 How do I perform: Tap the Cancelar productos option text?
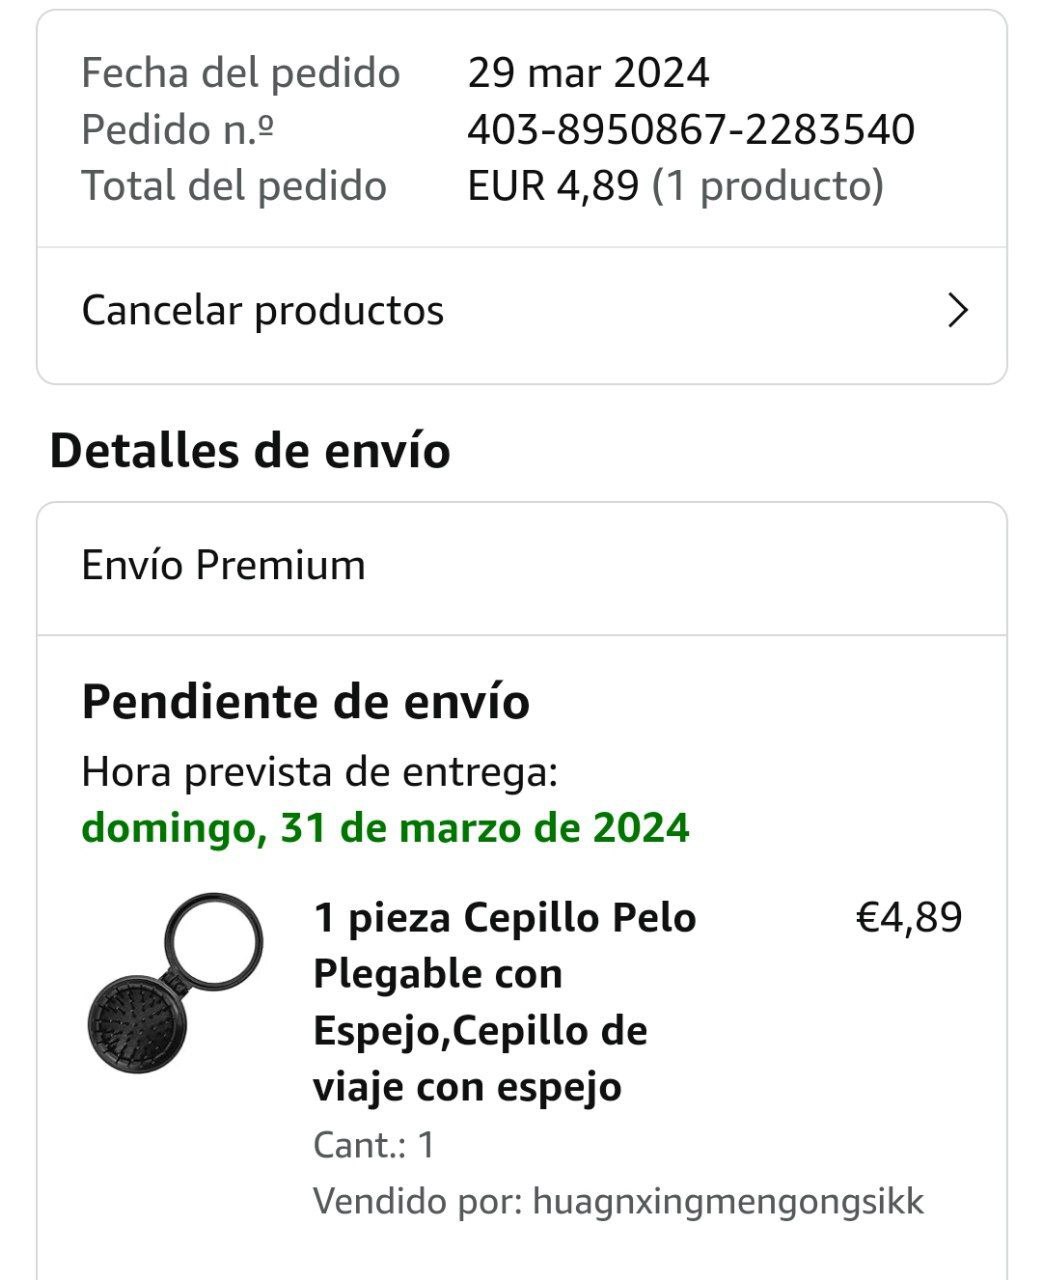pos(262,311)
